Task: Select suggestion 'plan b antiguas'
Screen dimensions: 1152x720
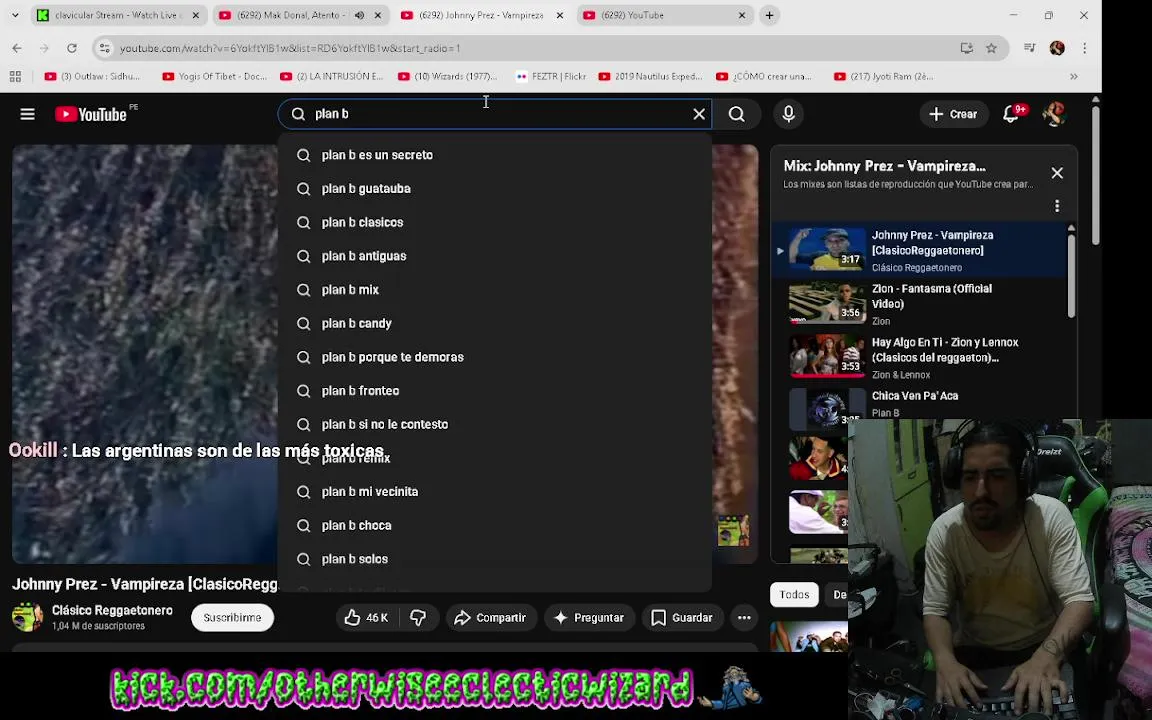Action: (494, 256)
